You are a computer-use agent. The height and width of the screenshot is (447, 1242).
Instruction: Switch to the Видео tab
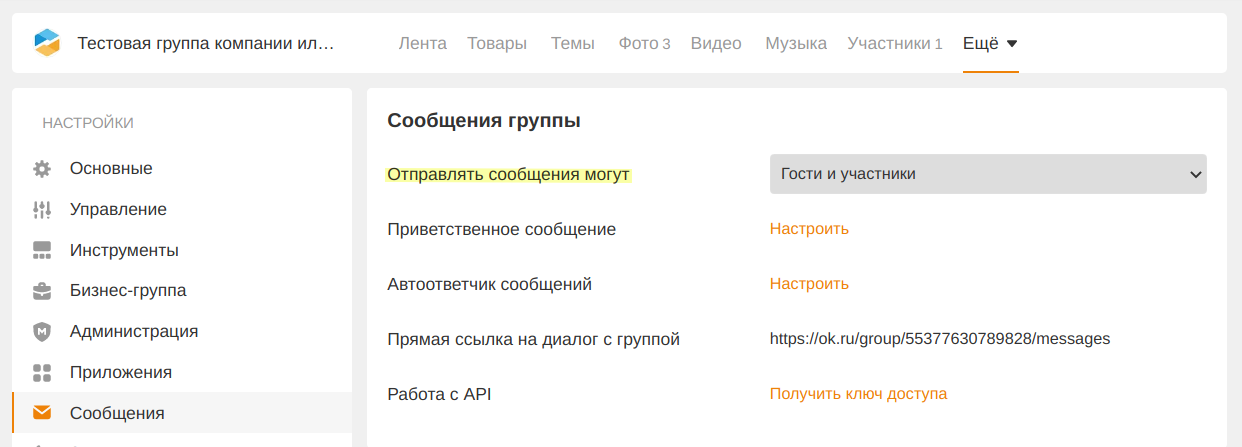pyautogui.click(x=716, y=43)
